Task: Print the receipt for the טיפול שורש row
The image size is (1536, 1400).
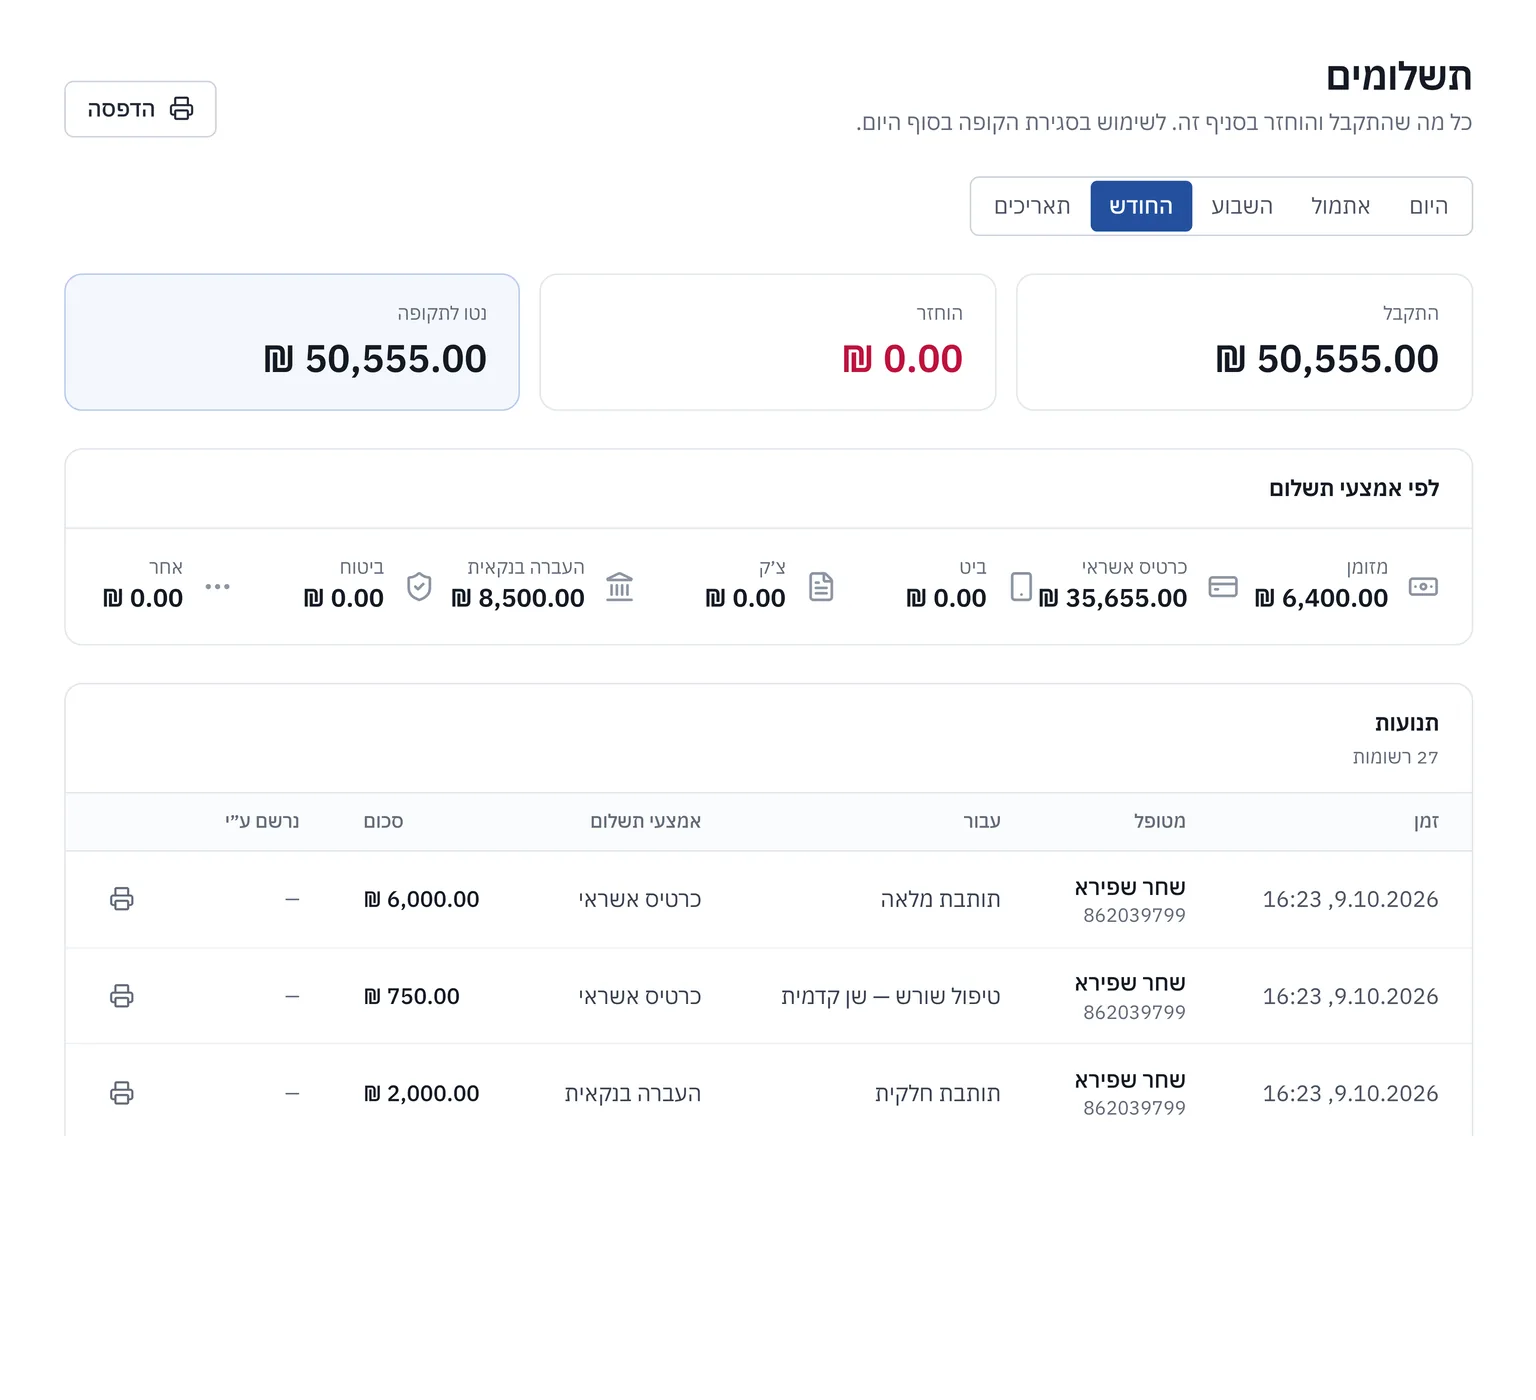Action: 122,996
